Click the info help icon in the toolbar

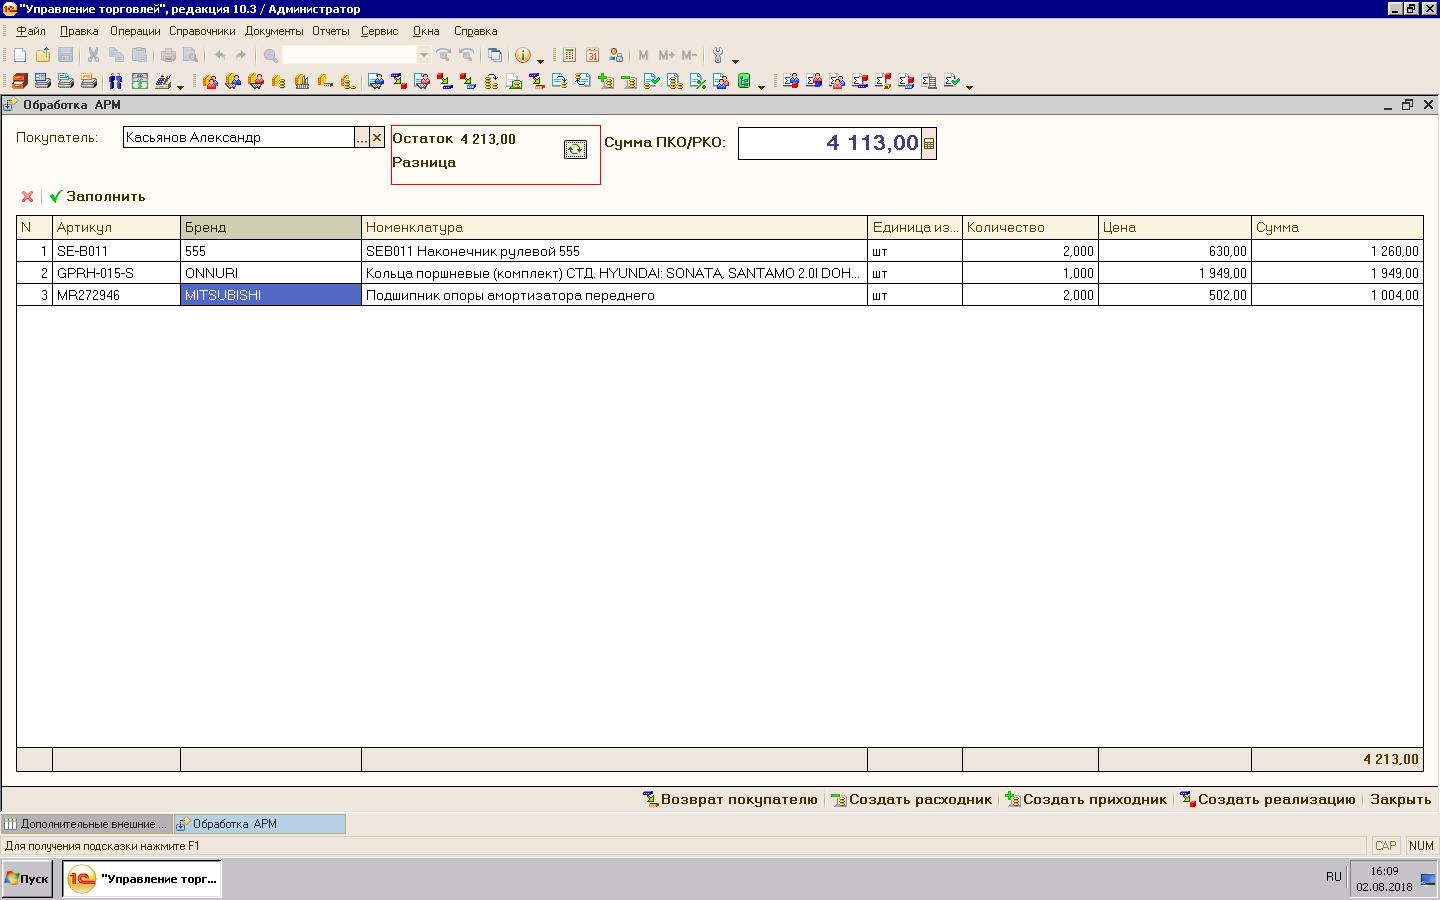point(522,56)
